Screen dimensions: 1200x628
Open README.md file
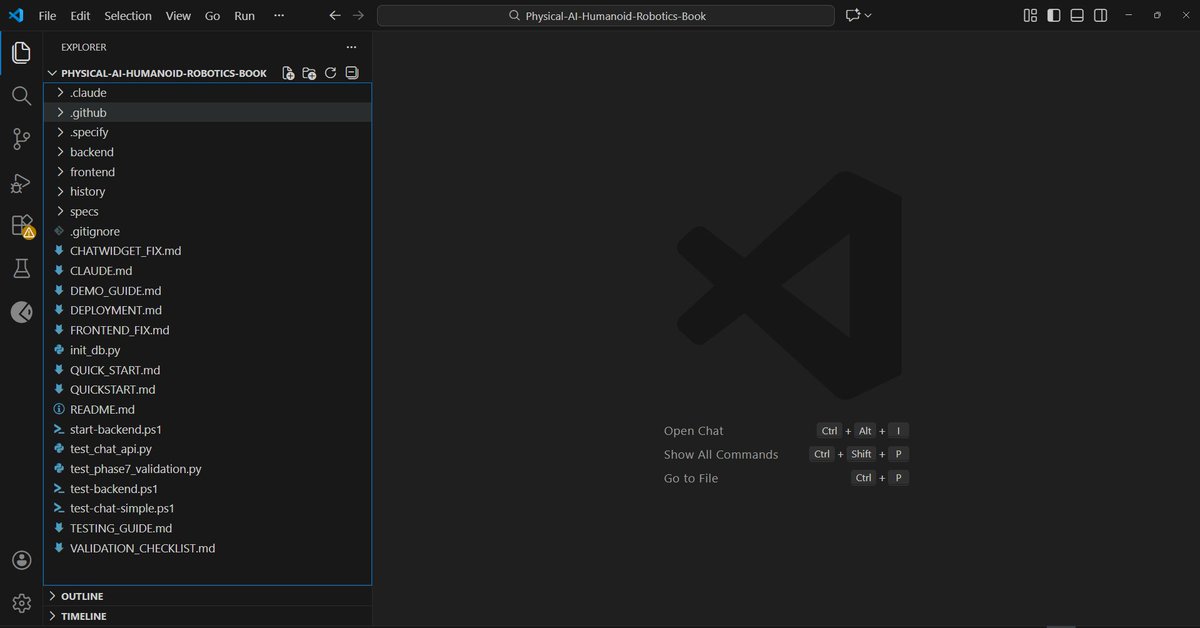[207, 409]
